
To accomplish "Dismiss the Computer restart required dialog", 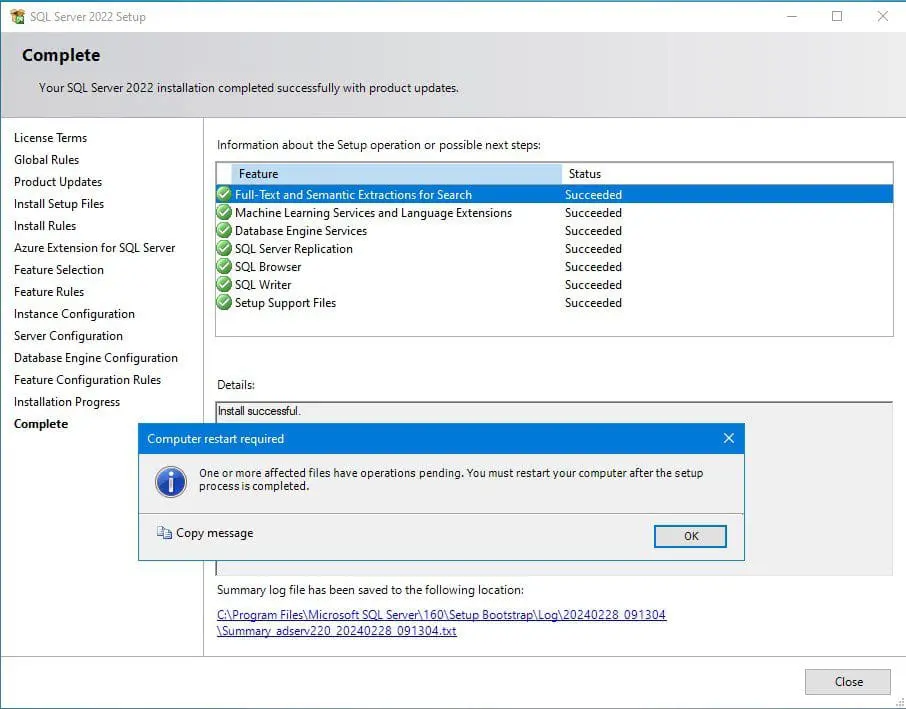I will [x=690, y=536].
